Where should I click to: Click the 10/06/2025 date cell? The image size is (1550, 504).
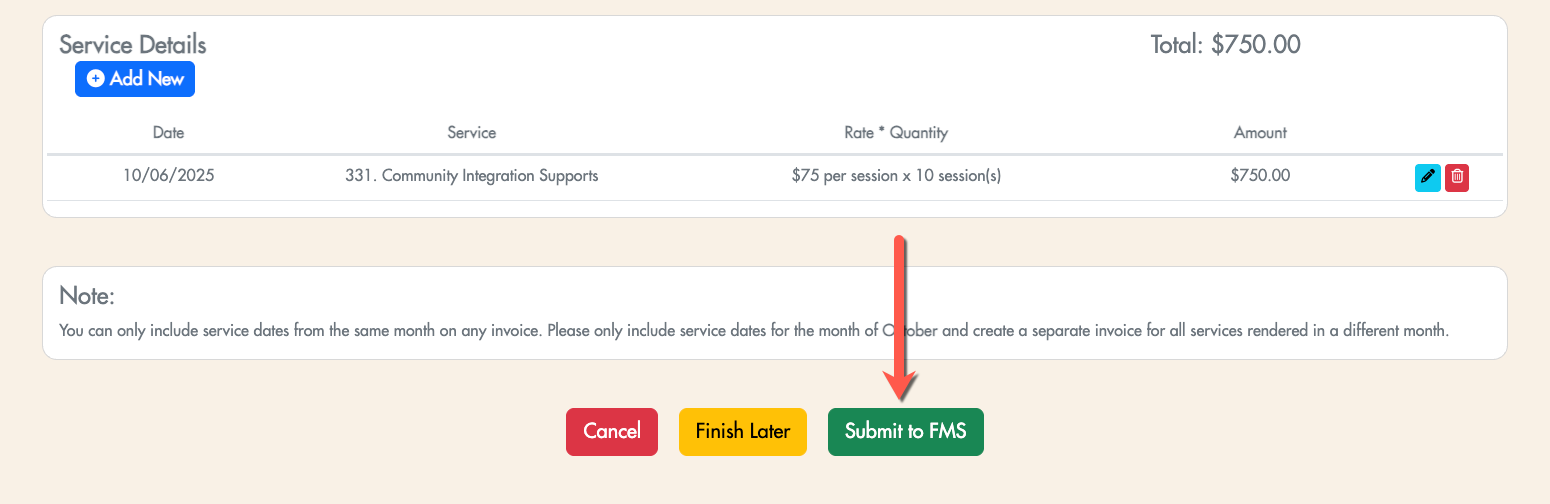(168, 176)
